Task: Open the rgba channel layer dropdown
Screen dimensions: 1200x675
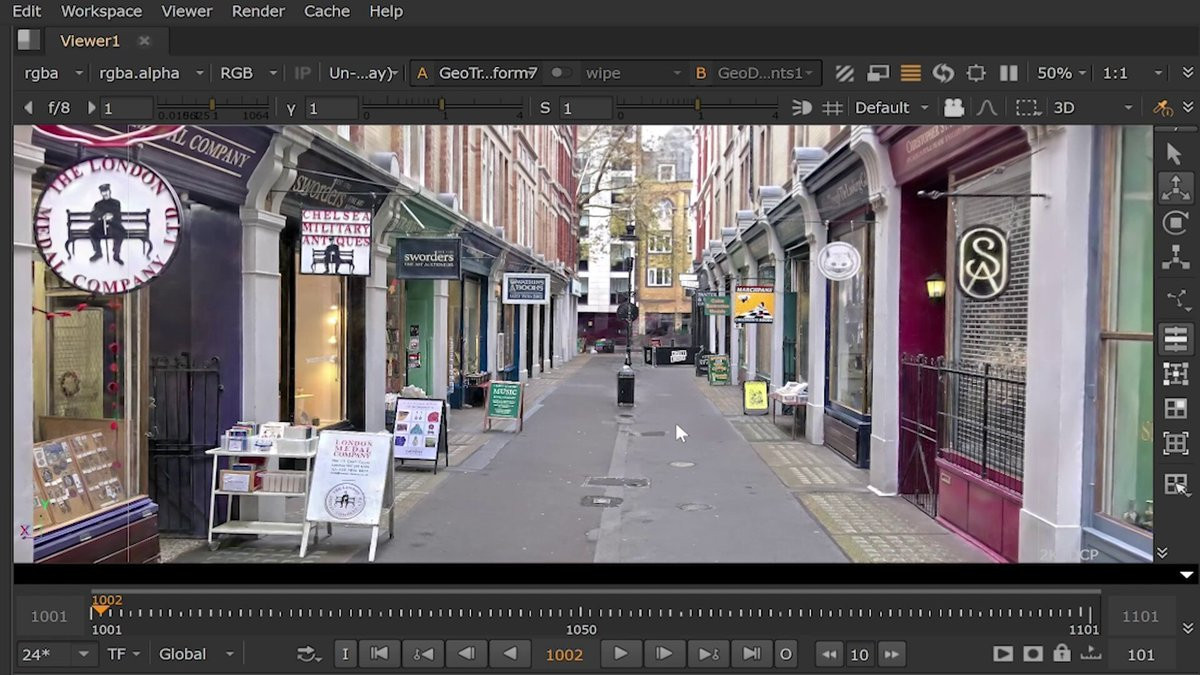Action: [x=50, y=73]
